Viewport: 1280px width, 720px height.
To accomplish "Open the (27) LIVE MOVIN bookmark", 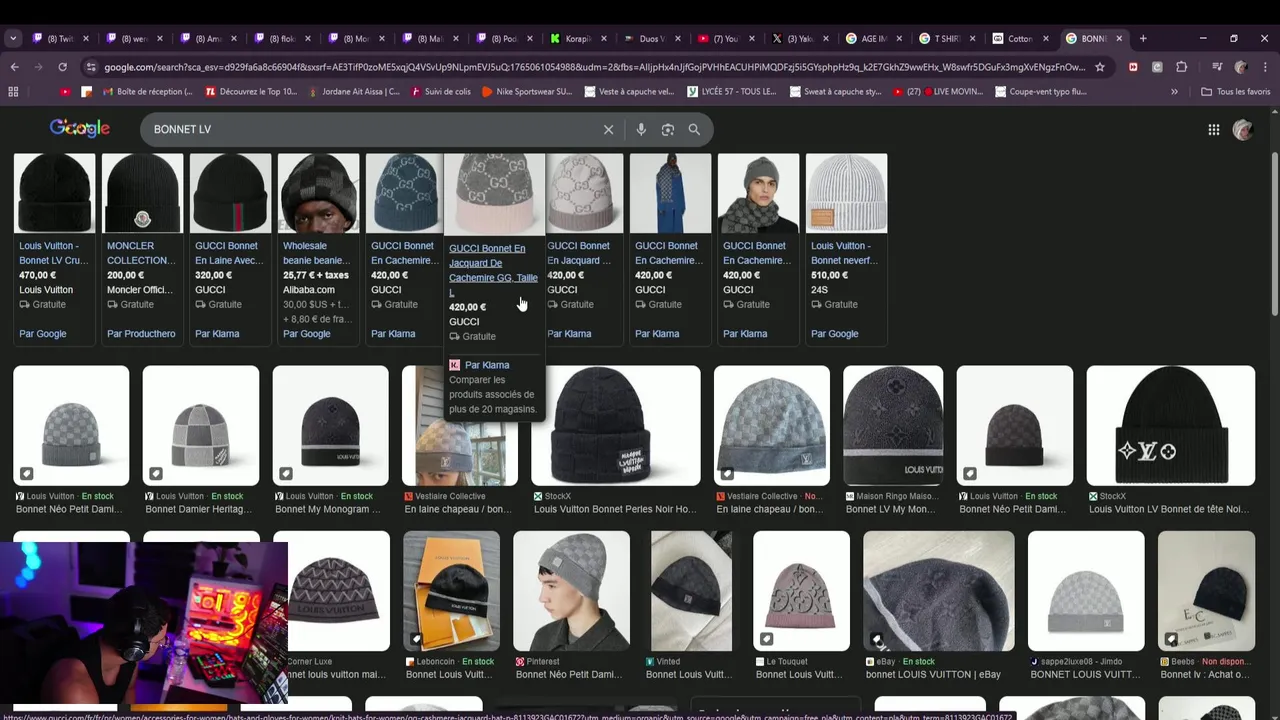I will pyautogui.click(x=937, y=91).
